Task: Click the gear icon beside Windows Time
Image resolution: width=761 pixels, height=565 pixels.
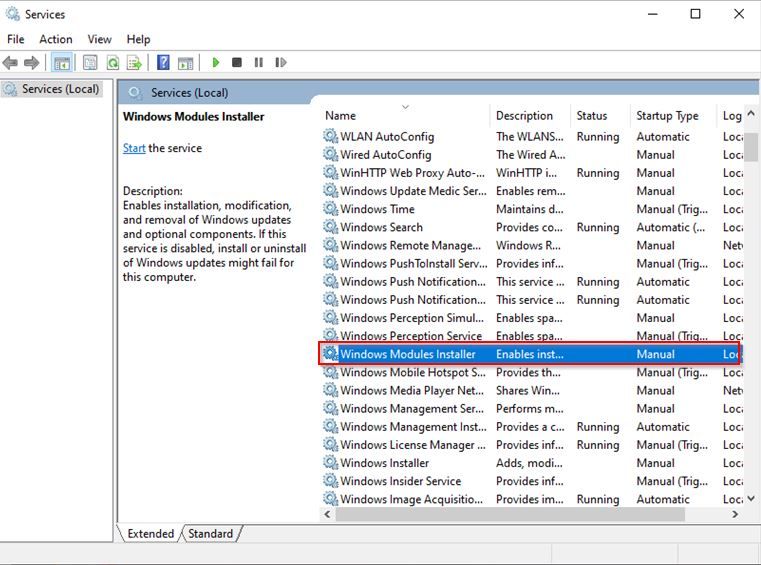Action: [x=331, y=209]
